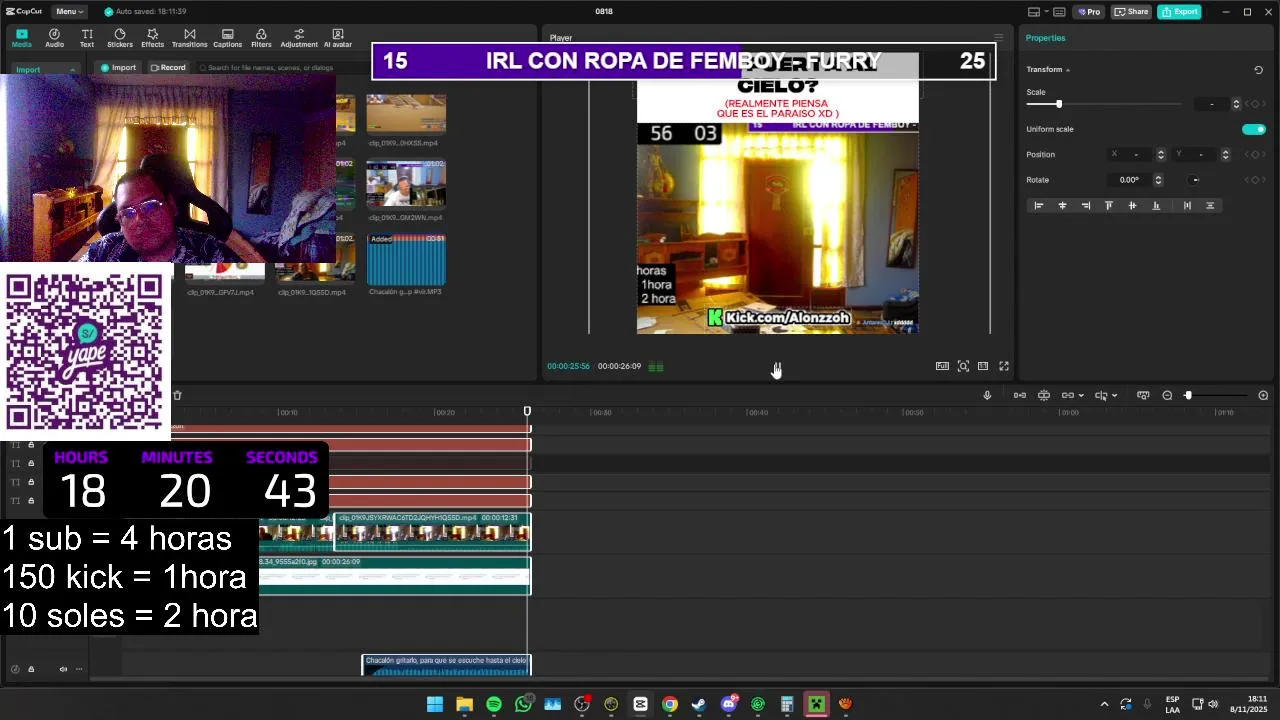Screen dimensions: 1280x720
Task: Open the Filters tab
Action: coord(261,38)
